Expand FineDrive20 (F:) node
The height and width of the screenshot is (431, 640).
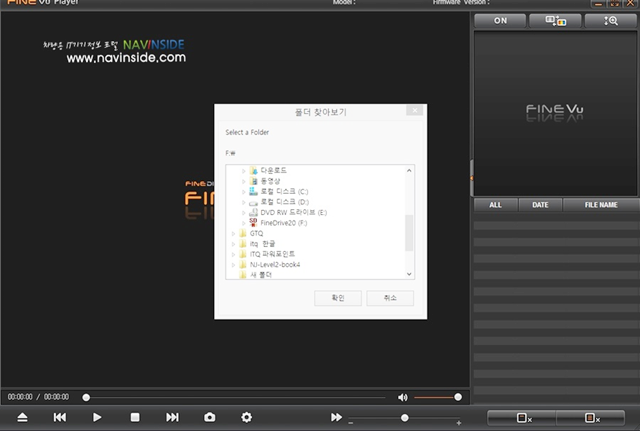pyautogui.click(x=244, y=223)
